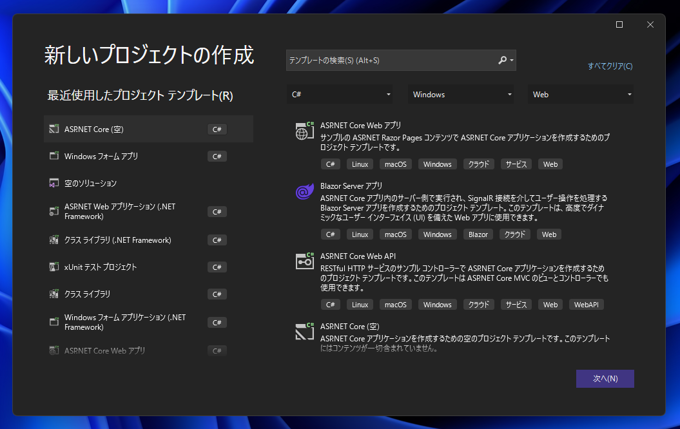Screen dimensions: 680x429
Task: Open the Web project type filter dropdown
Action: click(581, 94)
